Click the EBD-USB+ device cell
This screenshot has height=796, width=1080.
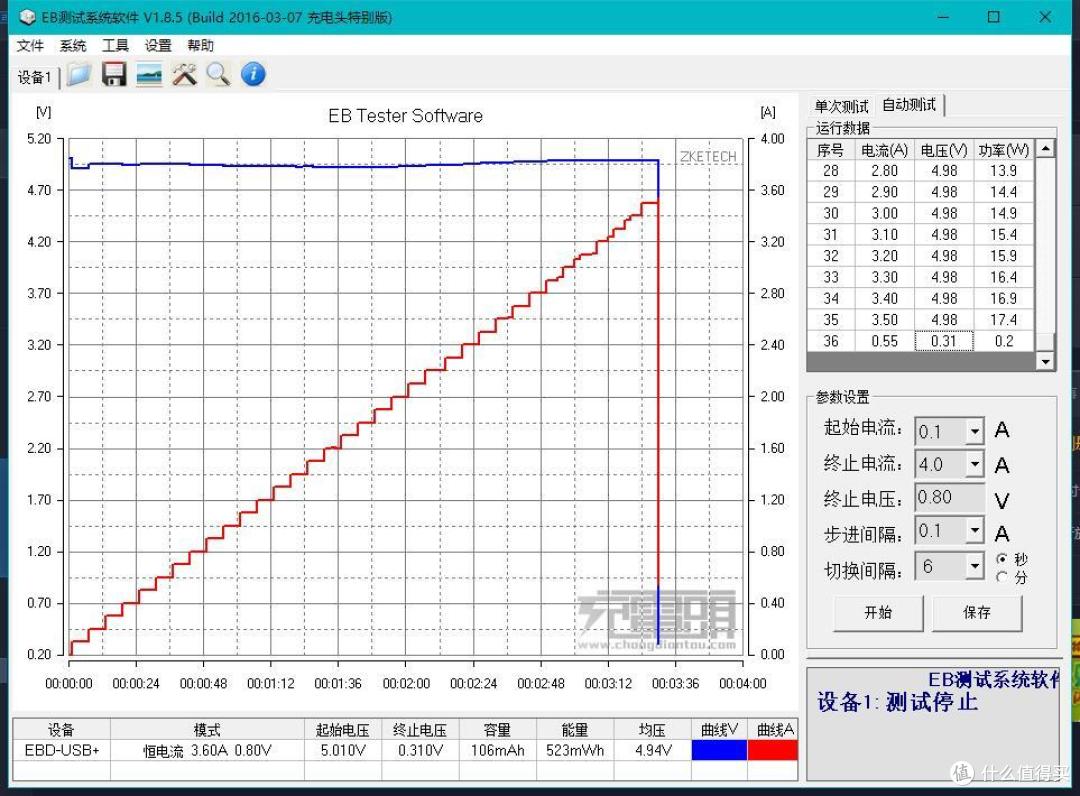[x=61, y=750]
